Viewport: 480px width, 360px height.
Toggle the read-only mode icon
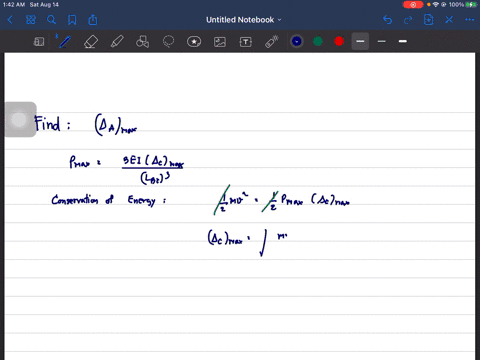[39, 42]
